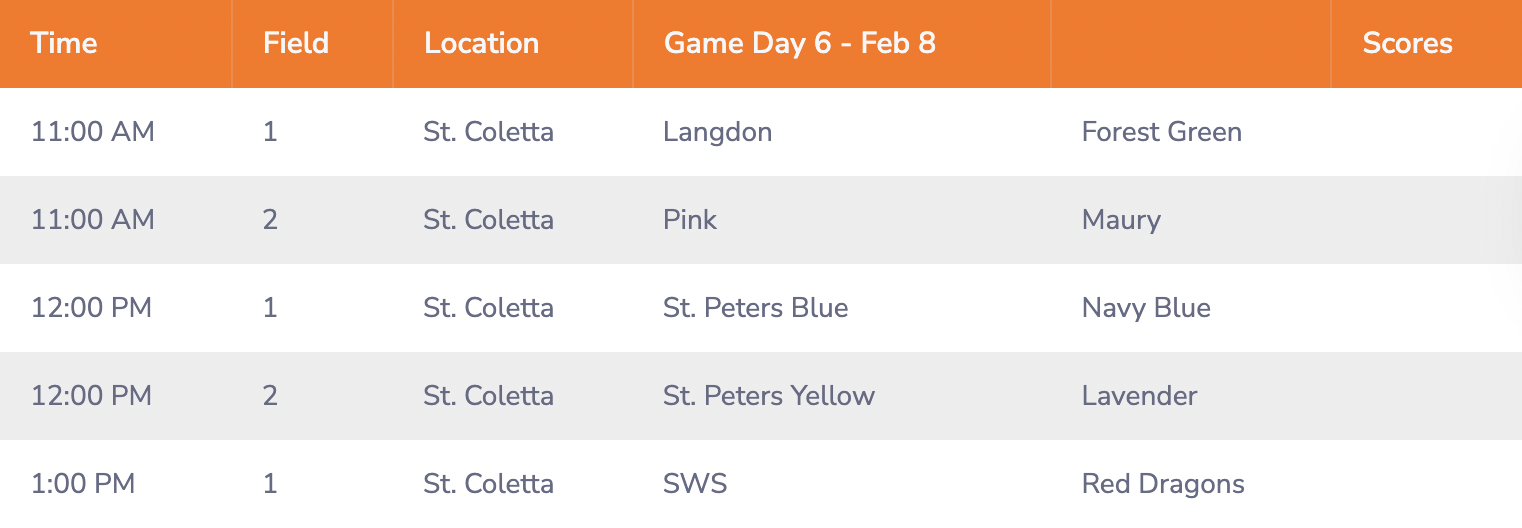Click the Maury team name
Screen dimensions: 1522x528
coord(1121,220)
